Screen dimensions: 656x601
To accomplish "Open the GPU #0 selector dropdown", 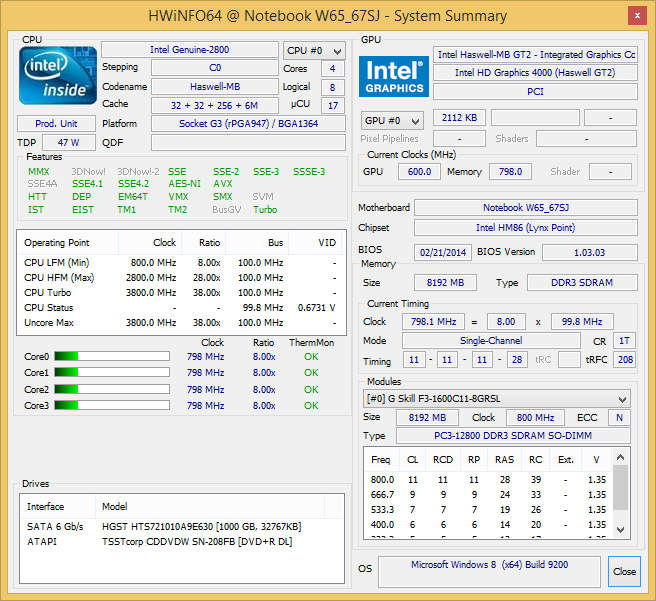I will (392, 121).
